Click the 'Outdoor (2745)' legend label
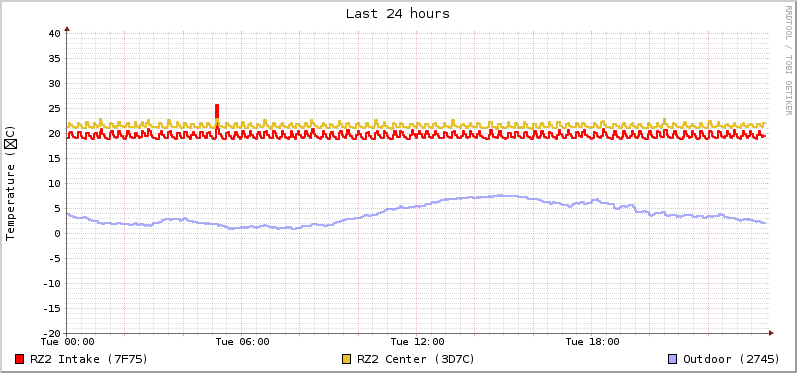 point(731,359)
